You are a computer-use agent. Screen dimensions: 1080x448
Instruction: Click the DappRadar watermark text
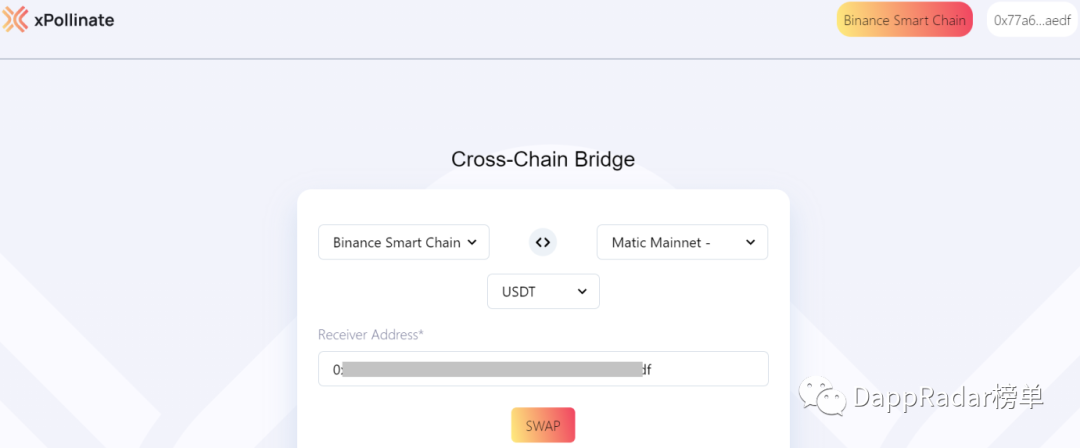pyautogui.click(x=948, y=397)
